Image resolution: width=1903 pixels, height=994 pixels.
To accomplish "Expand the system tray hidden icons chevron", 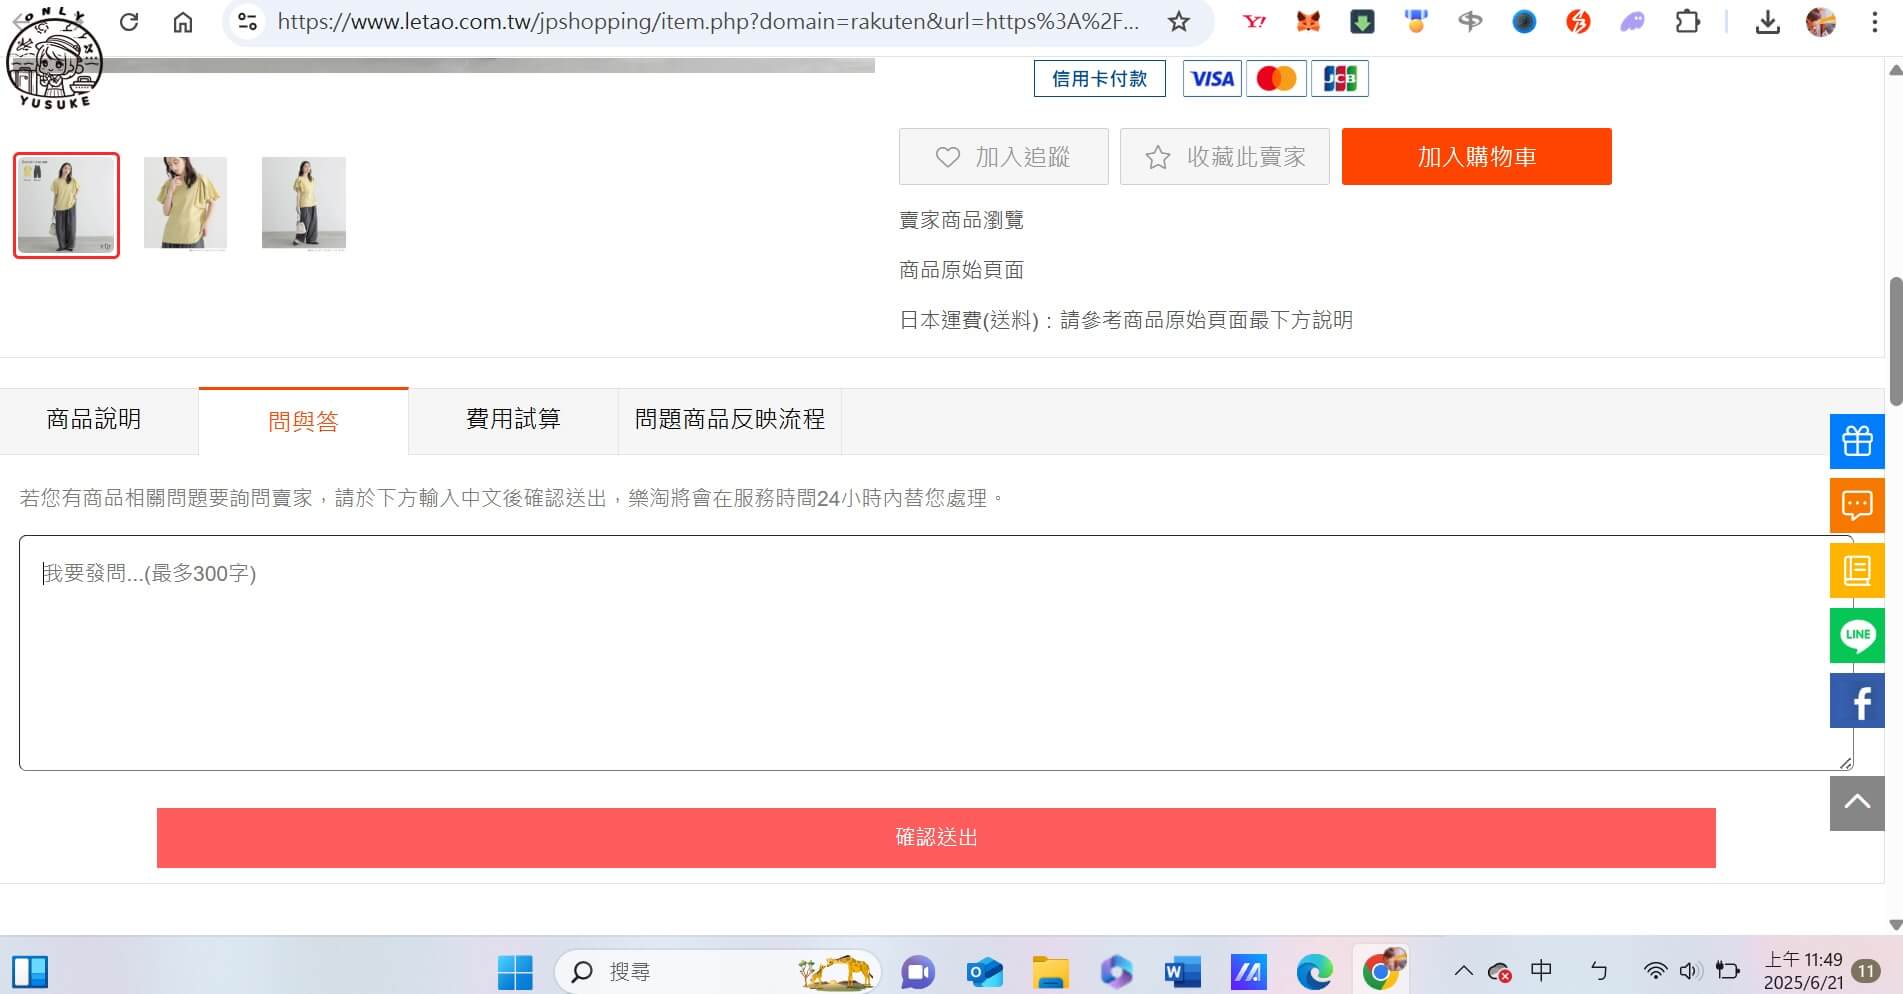I will 1463,971.
